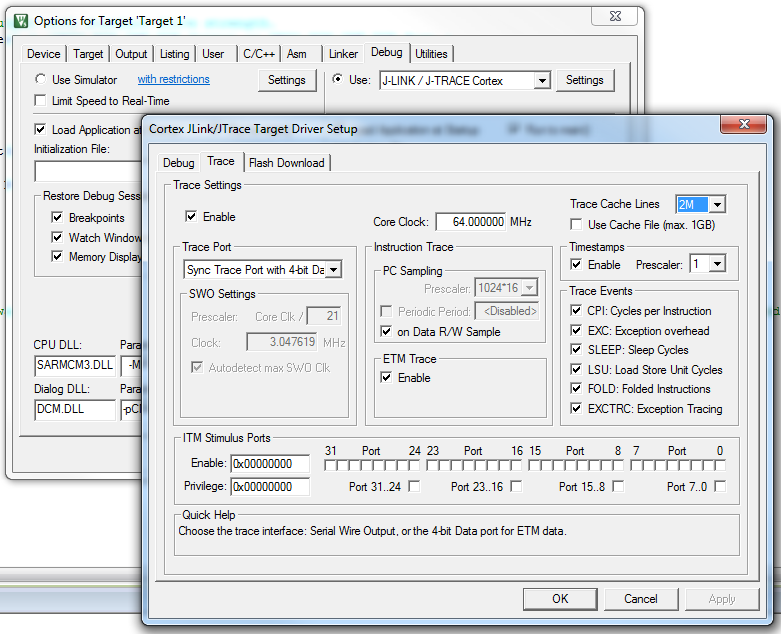Toggle Use Cache File (max. 1GB)
The image size is (782, 634).
pos(576,224)
